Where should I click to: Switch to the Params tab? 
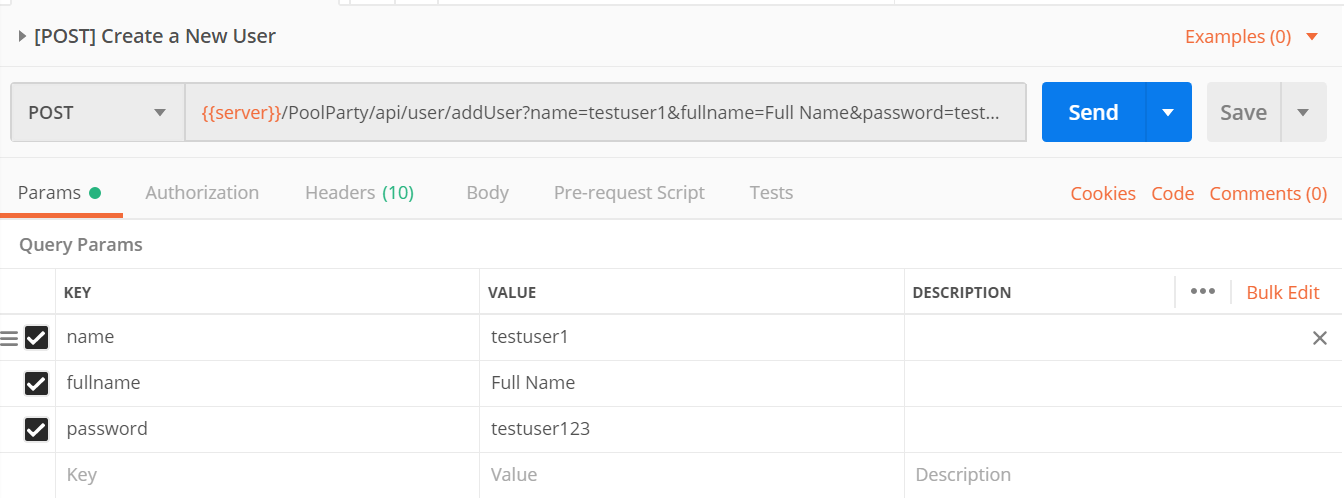point(59,193)
